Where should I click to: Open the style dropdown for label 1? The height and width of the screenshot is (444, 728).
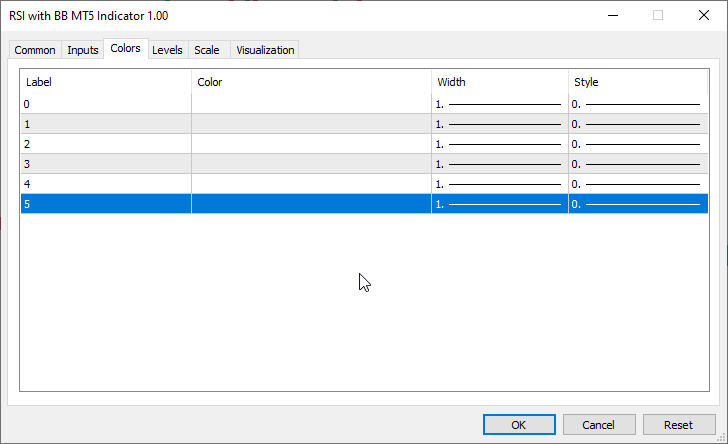[x=637, y=124]
